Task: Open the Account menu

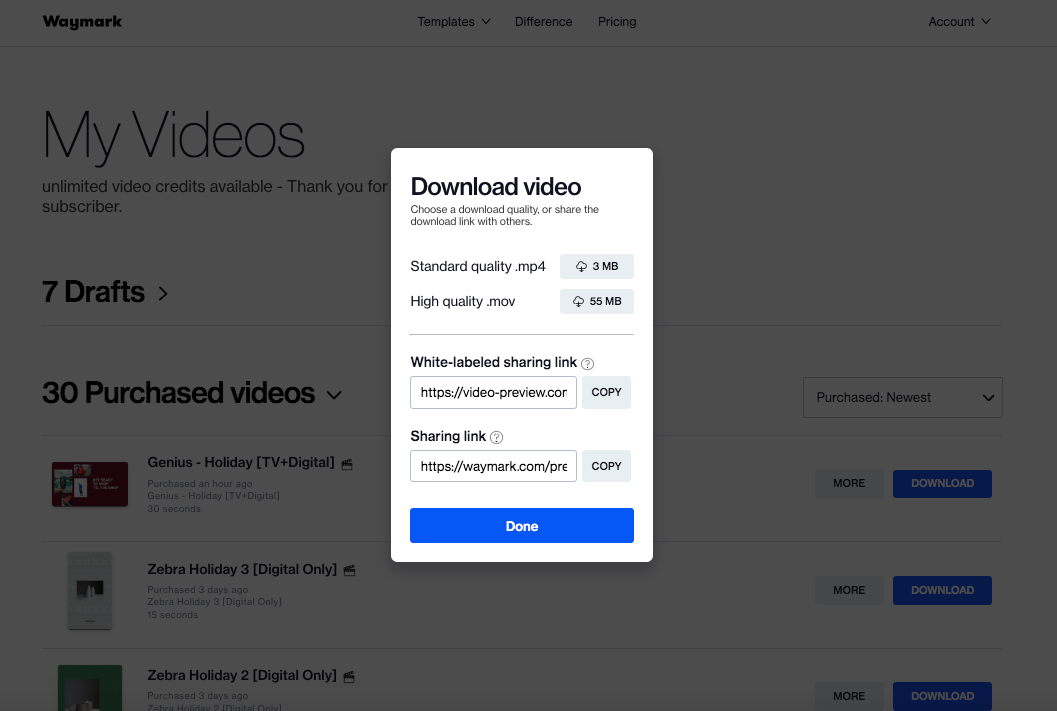Action: [x=958, y=21]
